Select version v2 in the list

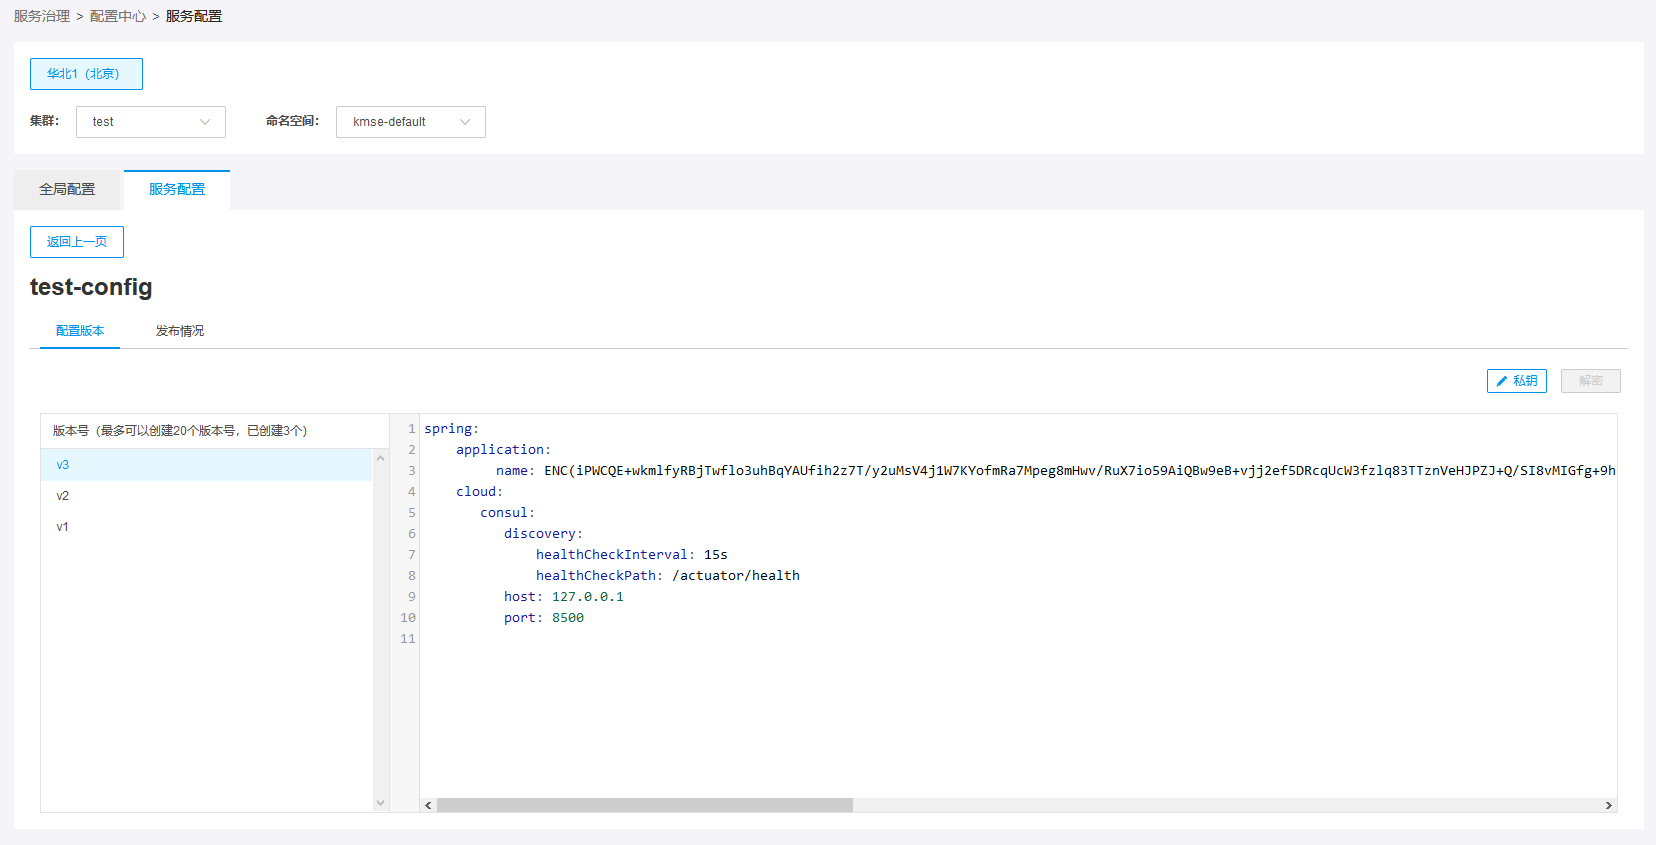[207, 496]
